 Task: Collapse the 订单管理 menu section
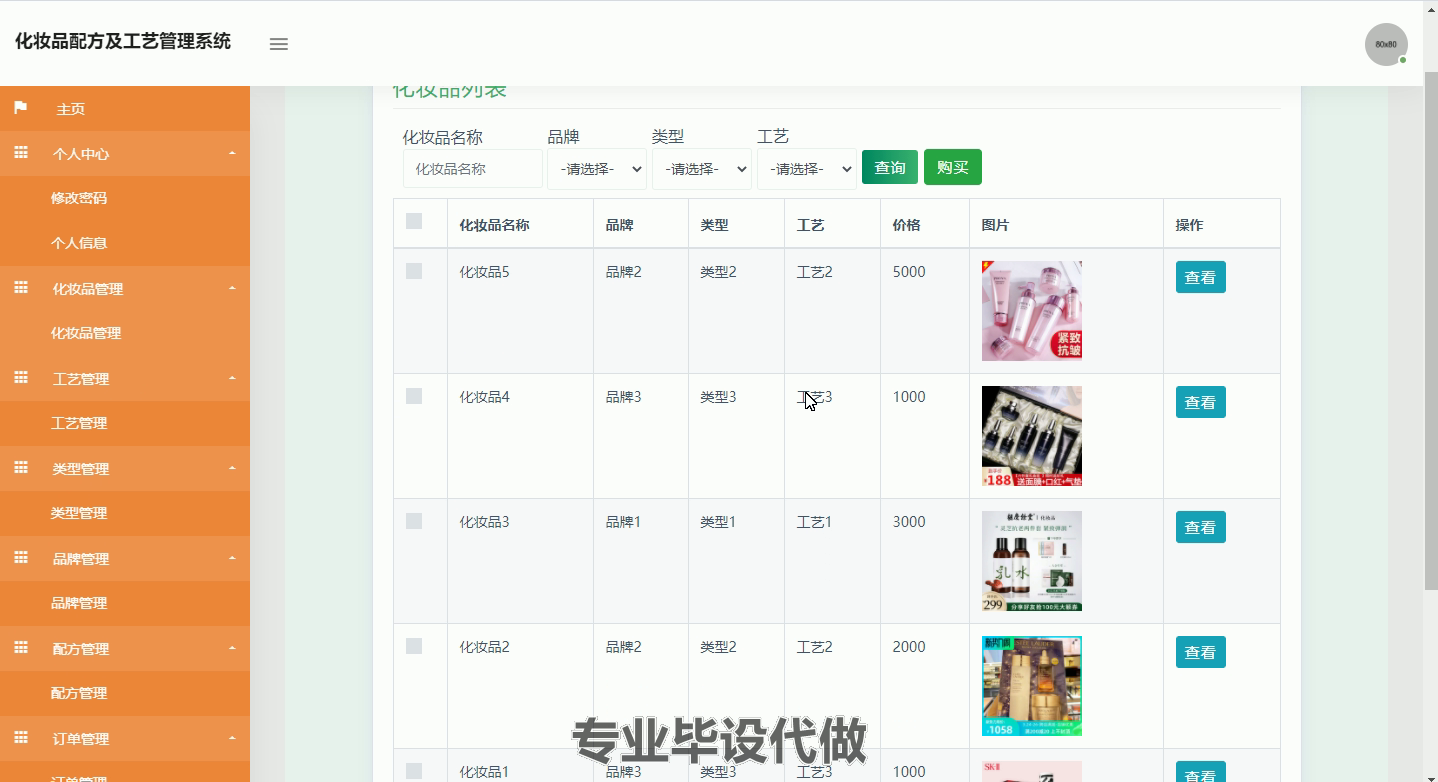click(232, 739)
